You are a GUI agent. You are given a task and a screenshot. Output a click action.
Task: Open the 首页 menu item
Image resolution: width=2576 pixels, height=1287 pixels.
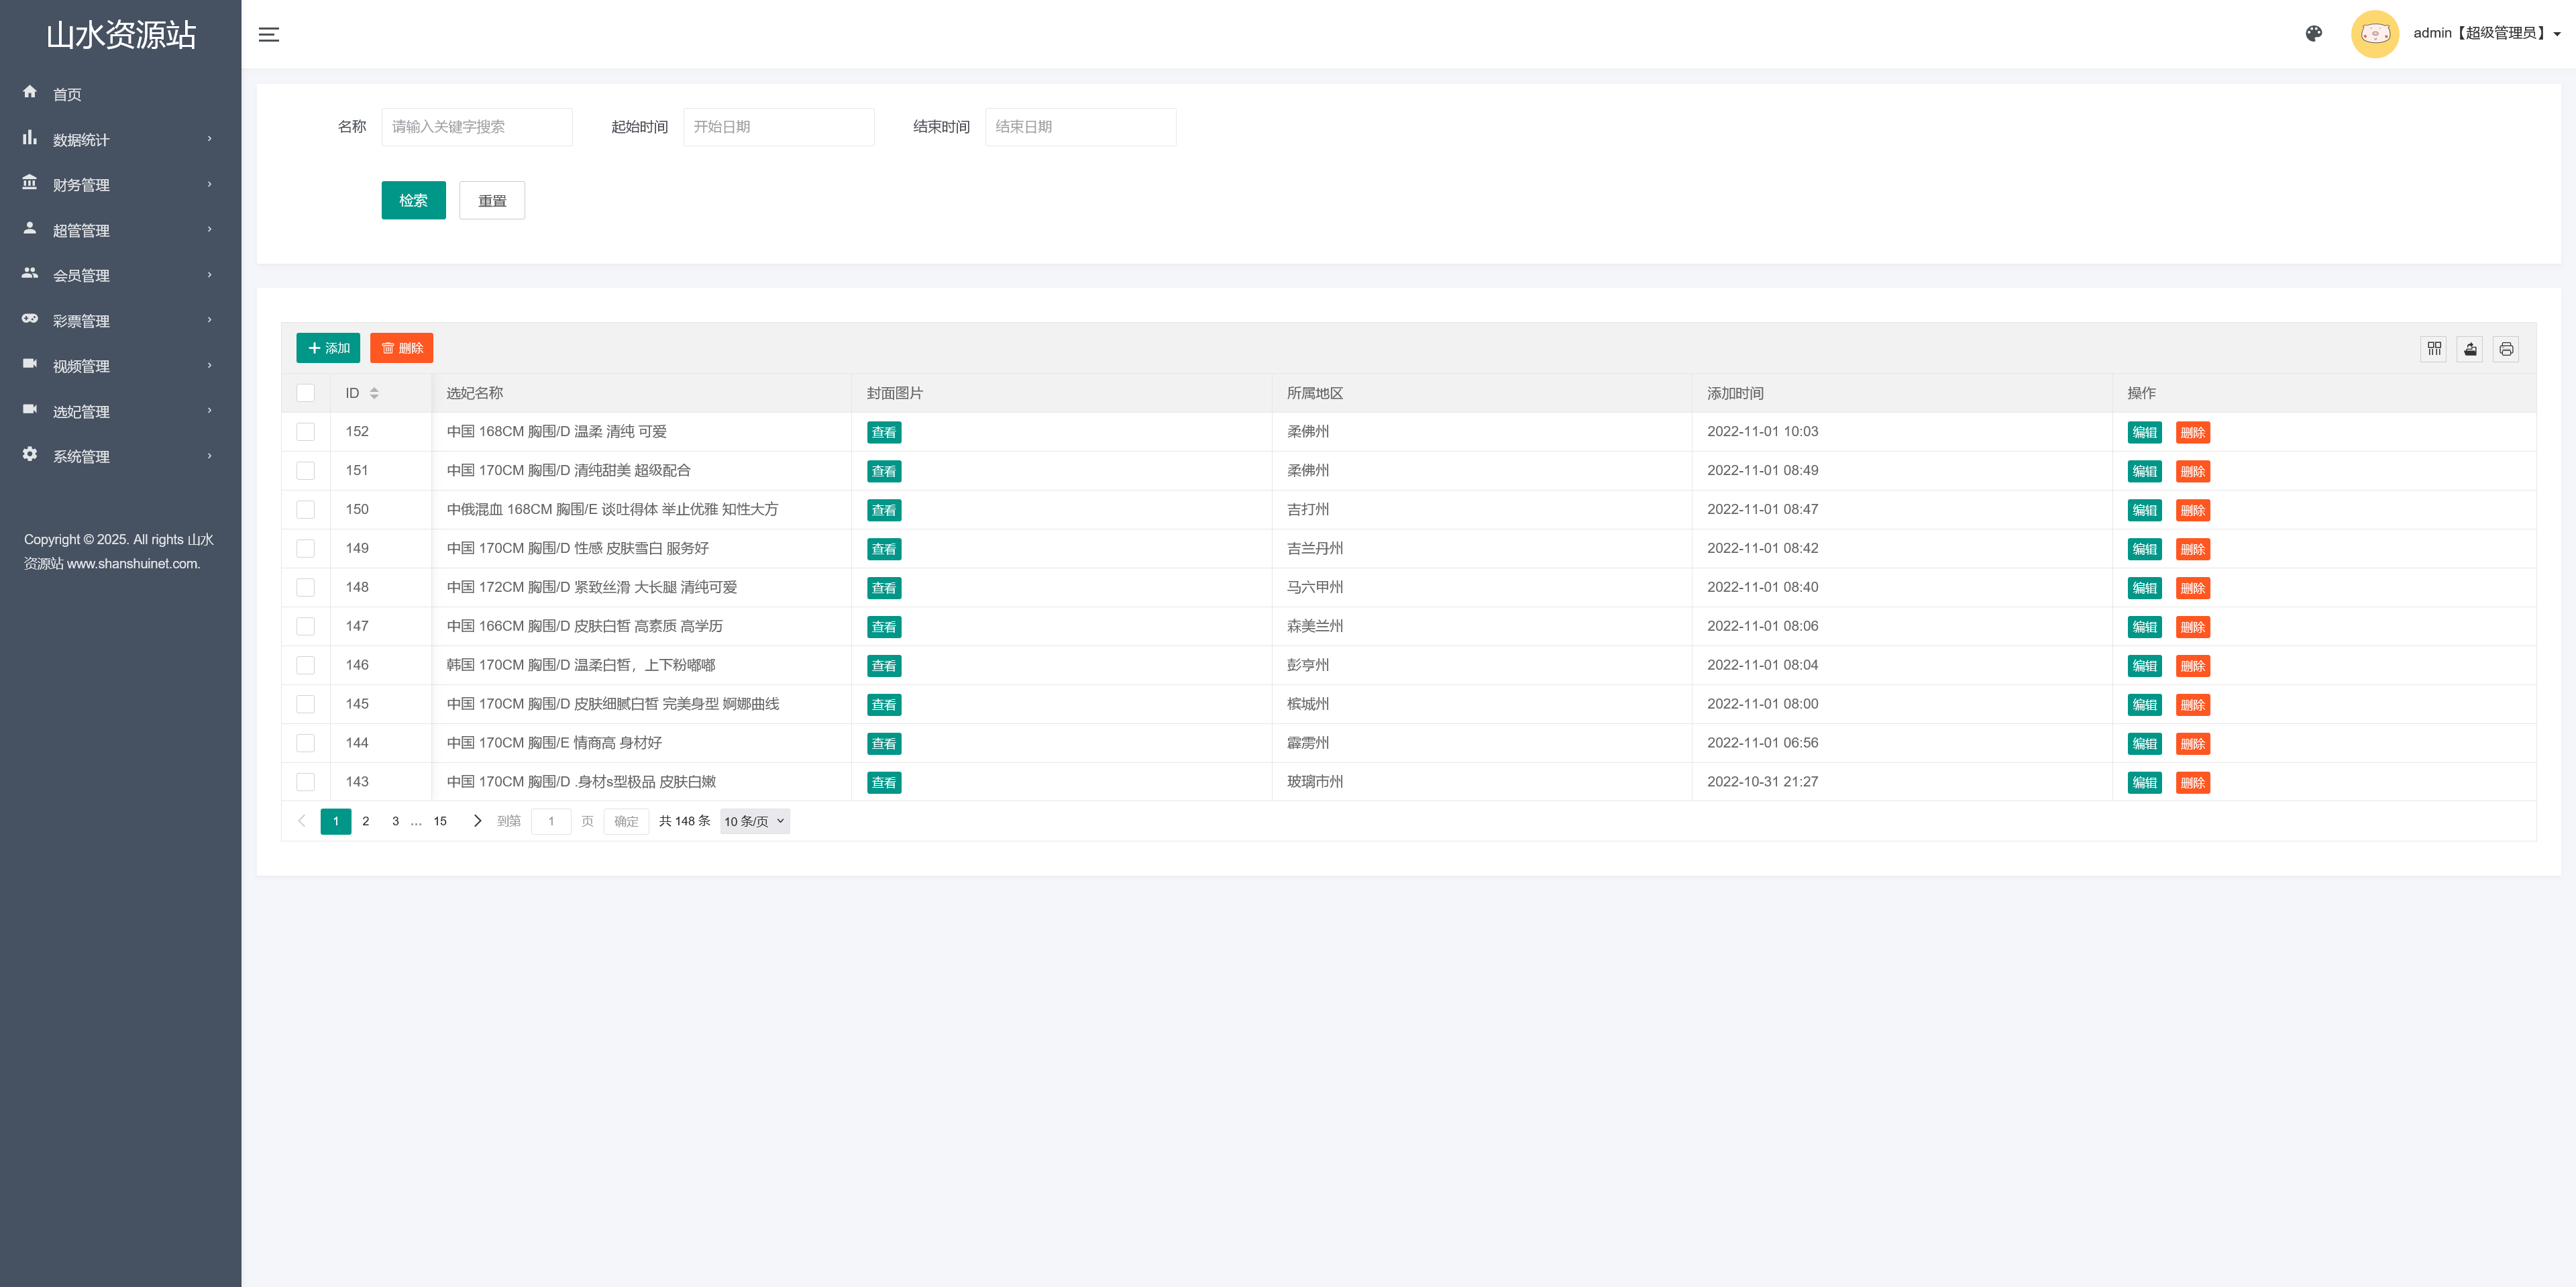coord(68,94)
